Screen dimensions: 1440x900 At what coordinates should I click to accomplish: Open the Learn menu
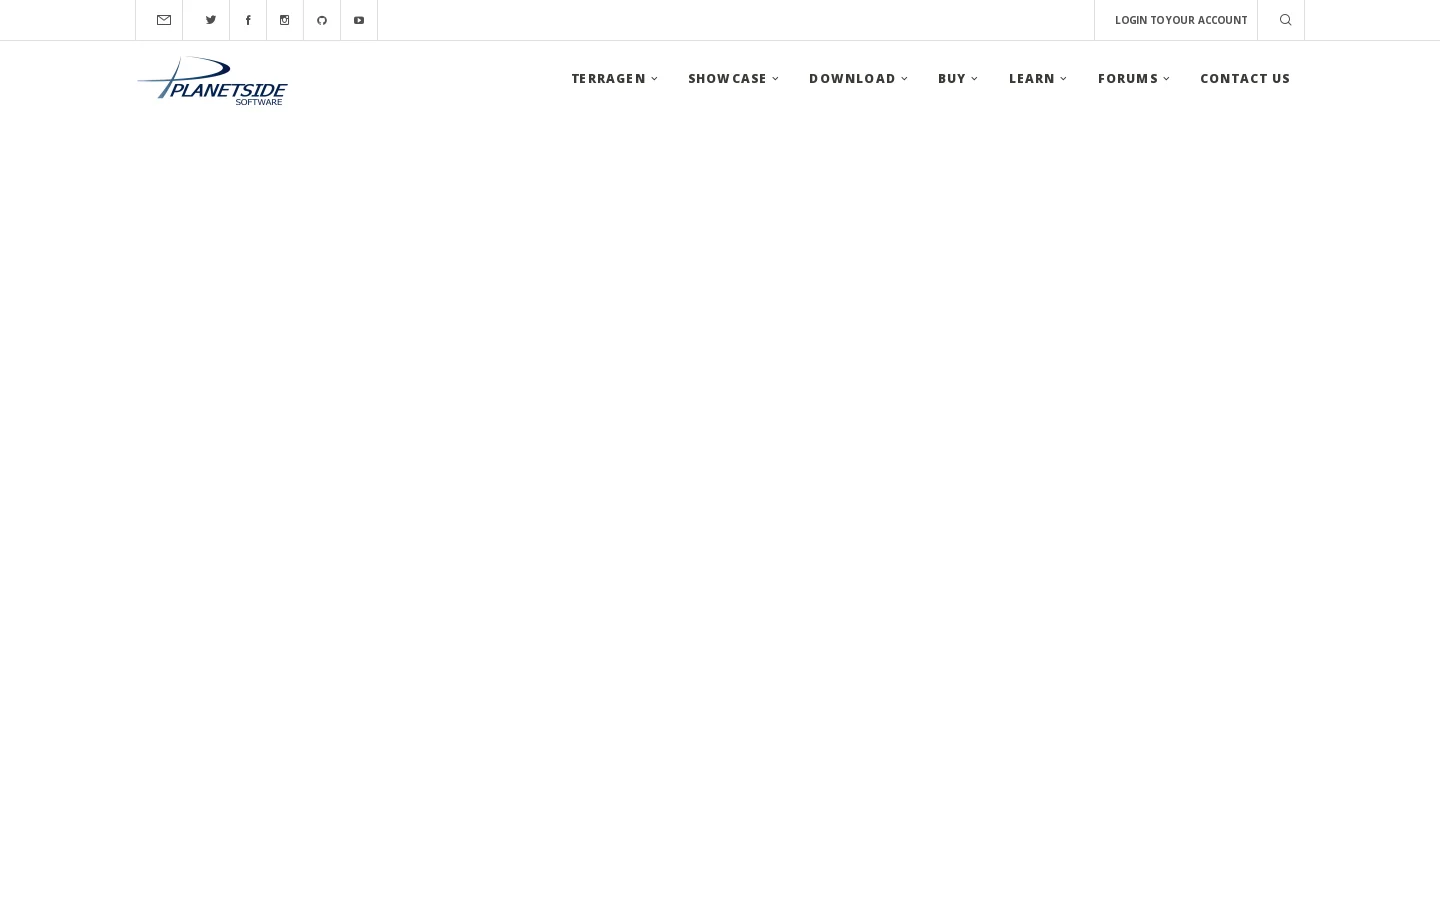pyautogui.click(x=1032, y=78)
